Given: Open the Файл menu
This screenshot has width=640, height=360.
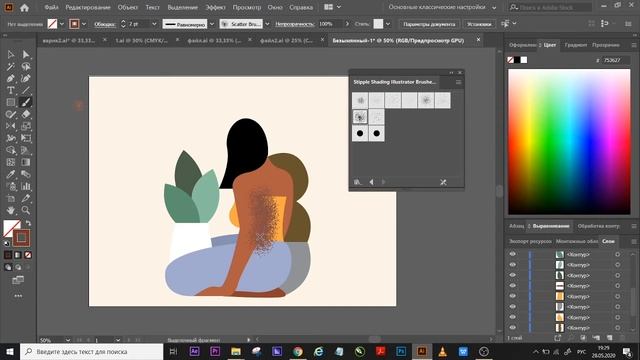Looking at the screenshot, I should coord(51,7).
